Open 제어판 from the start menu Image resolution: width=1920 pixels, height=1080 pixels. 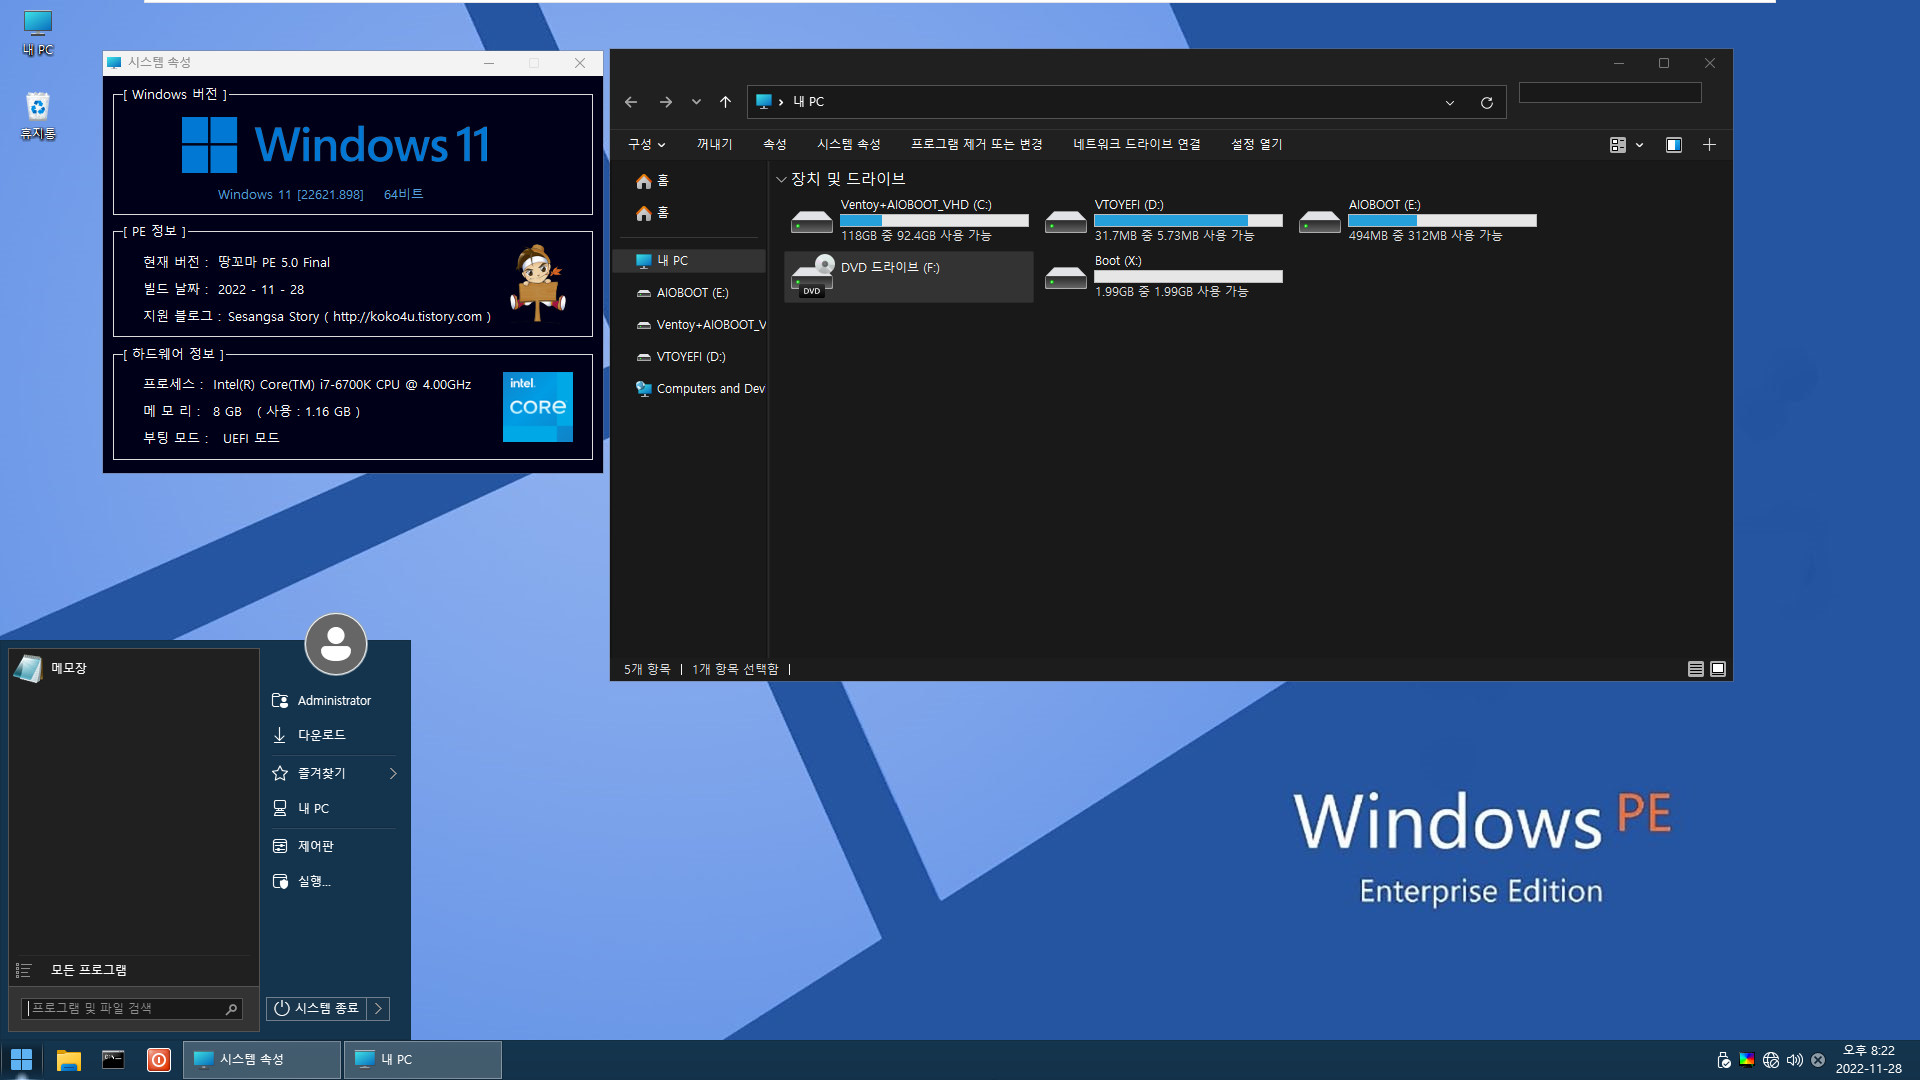[334, 846]
